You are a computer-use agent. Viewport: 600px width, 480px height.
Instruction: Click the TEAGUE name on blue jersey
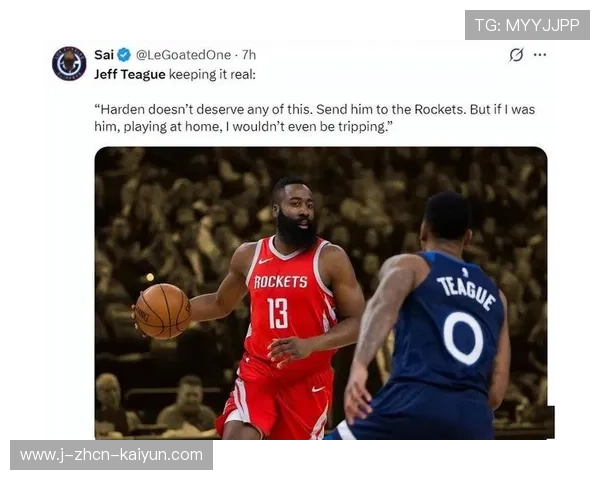click(x=466, y=292)
